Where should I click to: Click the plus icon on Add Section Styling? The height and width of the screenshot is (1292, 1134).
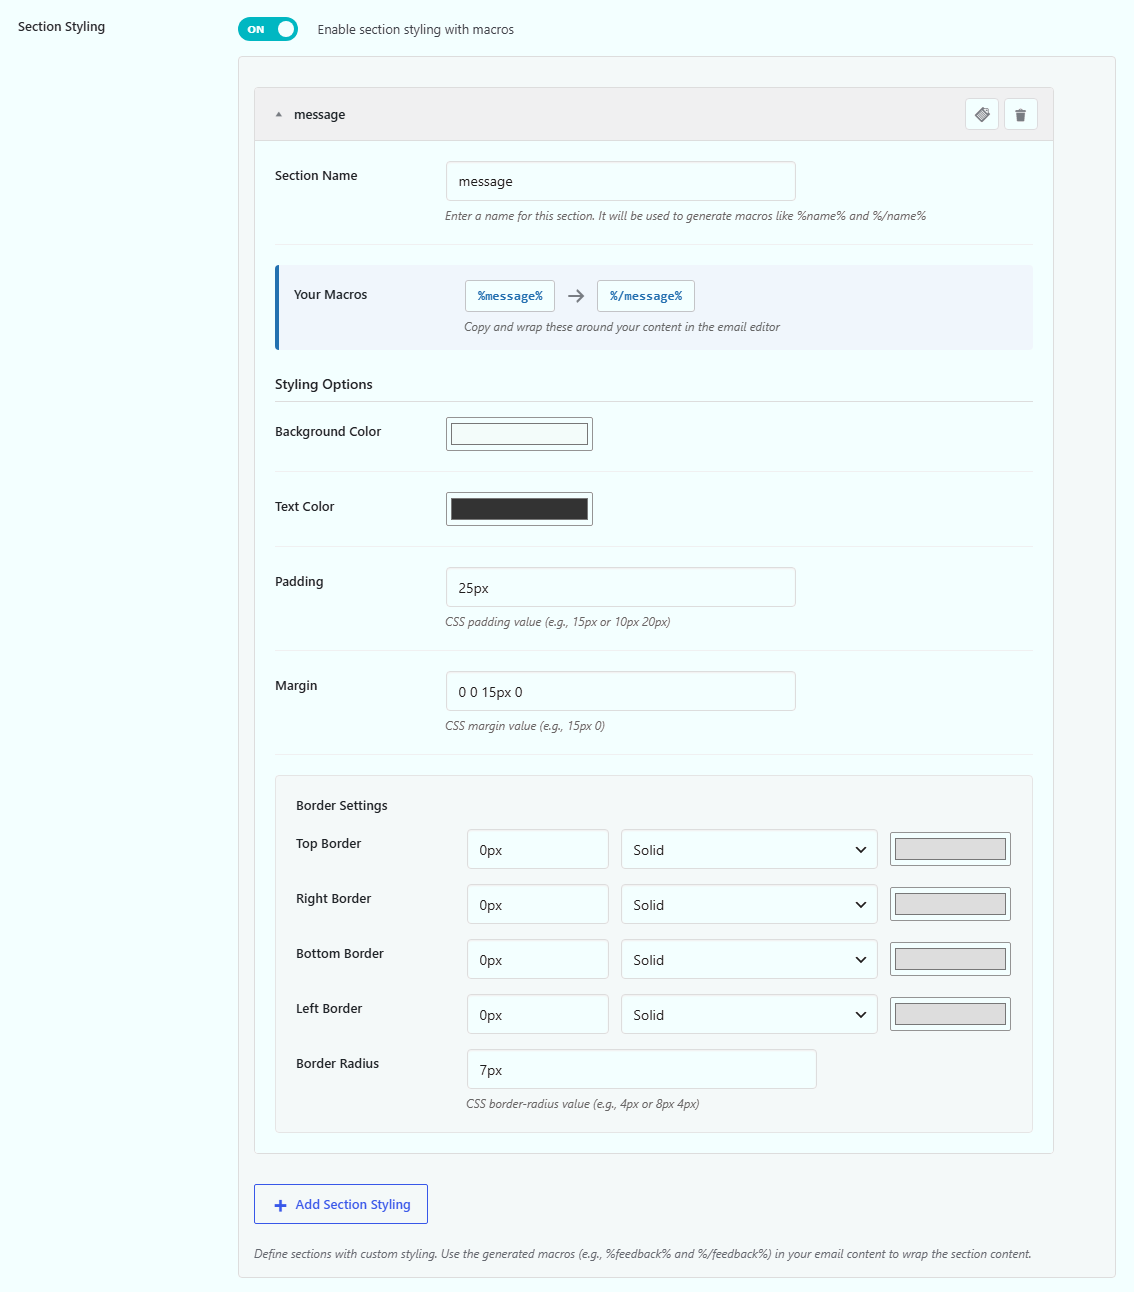tap(280, 1205)
